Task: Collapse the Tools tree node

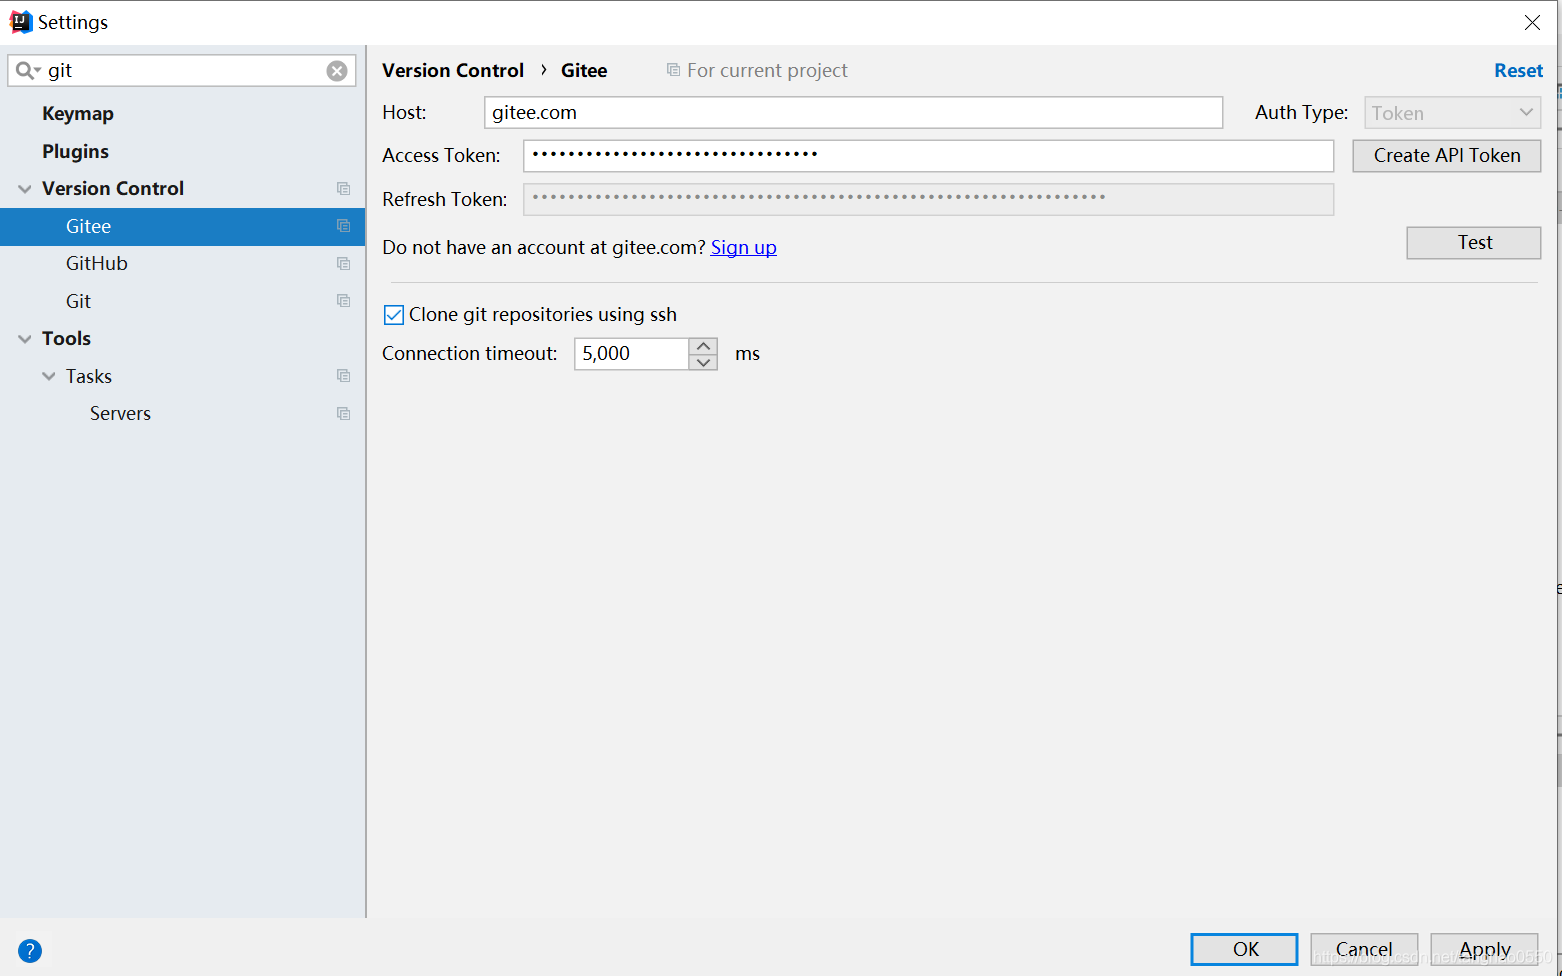Action: tap(25, 339)
